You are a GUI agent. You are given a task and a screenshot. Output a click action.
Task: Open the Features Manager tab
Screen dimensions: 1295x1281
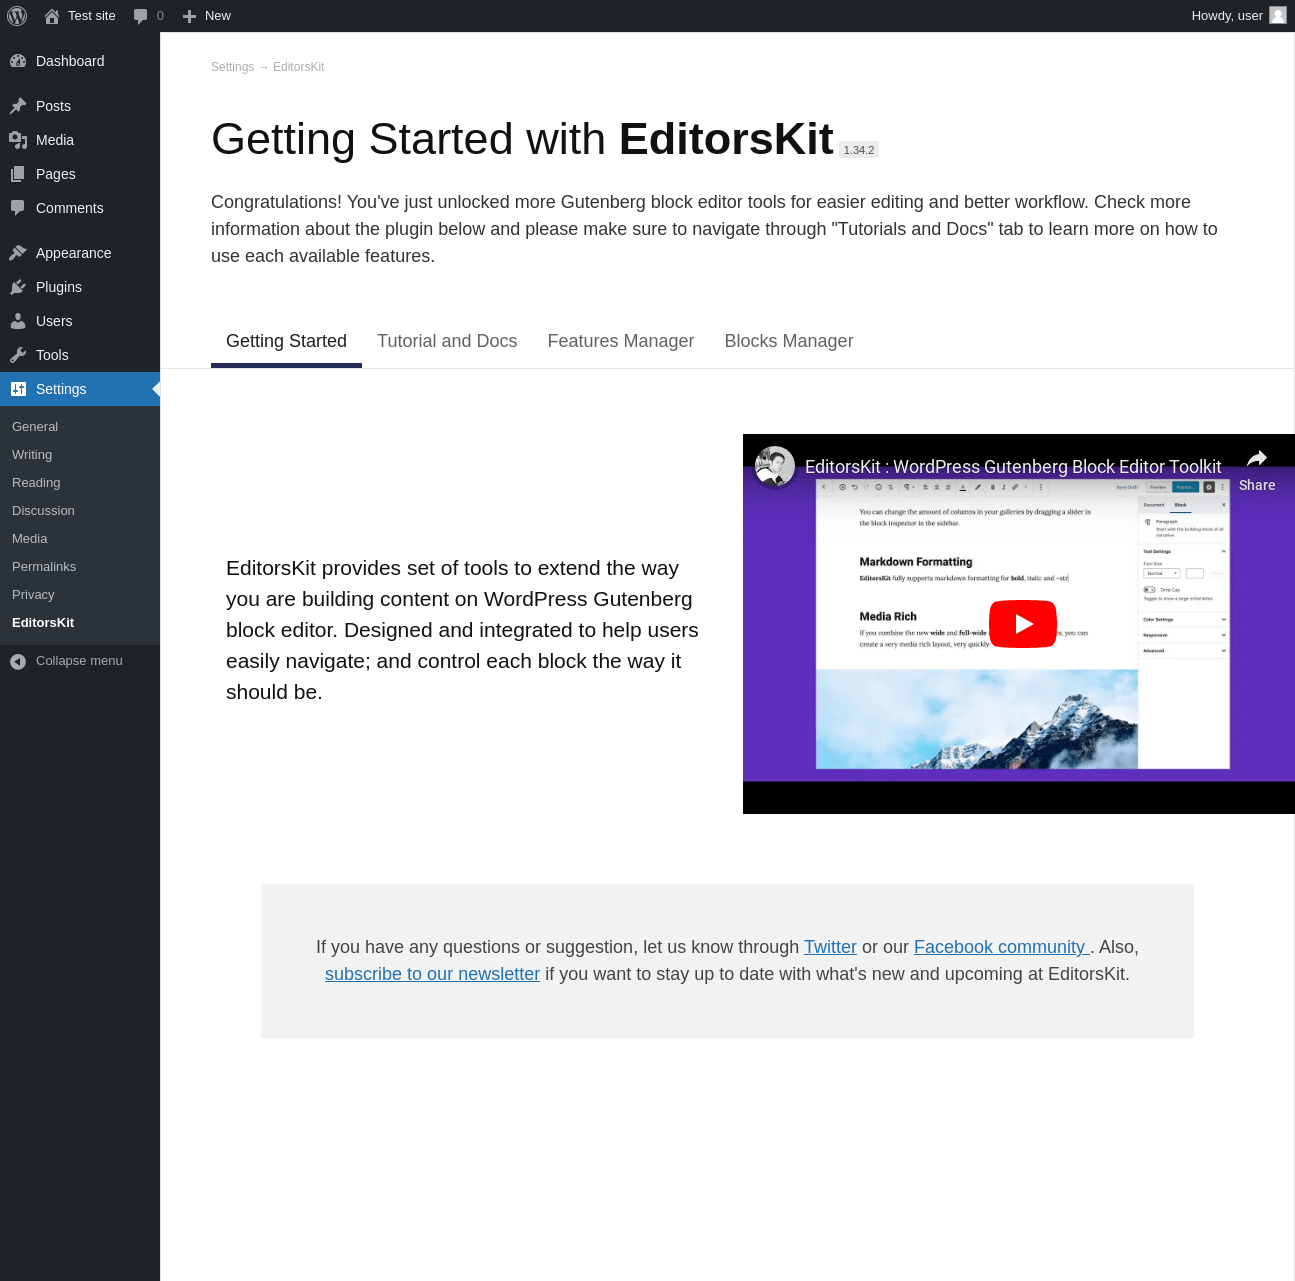(x=621, y=341)
